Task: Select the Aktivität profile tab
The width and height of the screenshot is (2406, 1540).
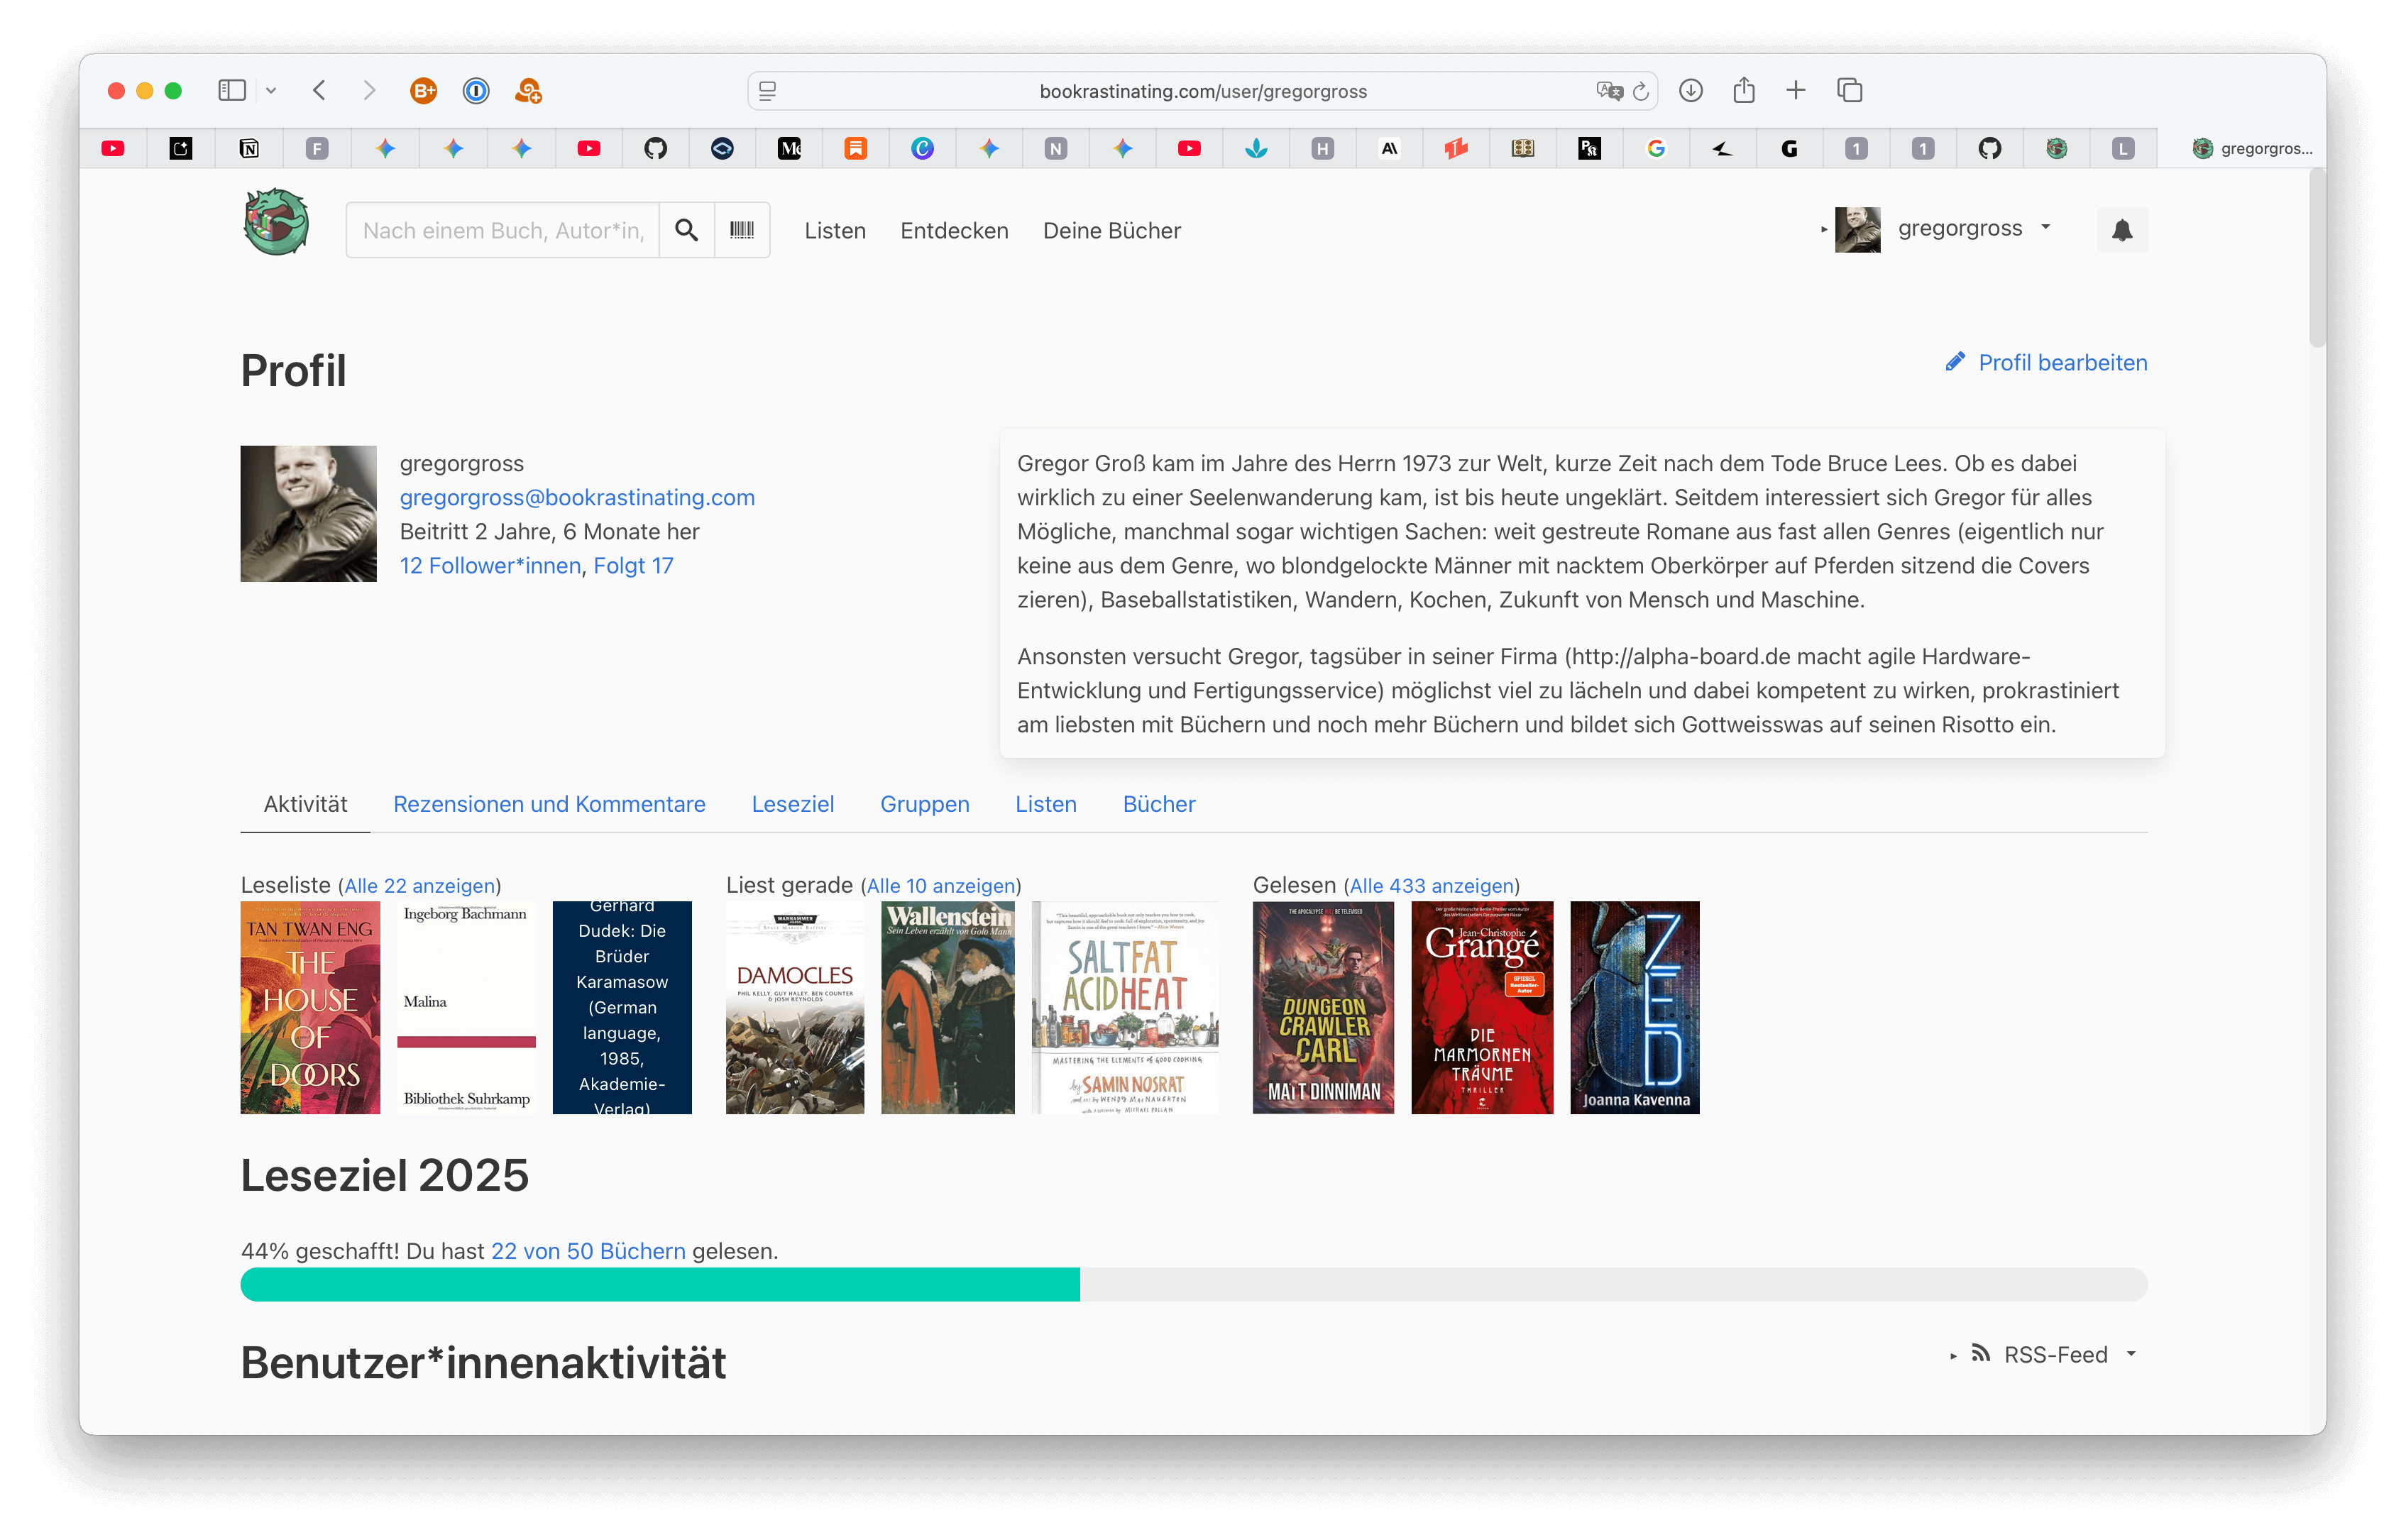Action: click(305, 803)
